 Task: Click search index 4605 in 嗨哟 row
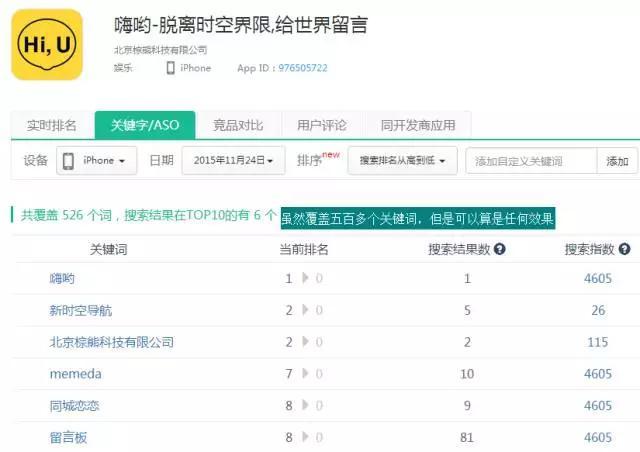598,278
